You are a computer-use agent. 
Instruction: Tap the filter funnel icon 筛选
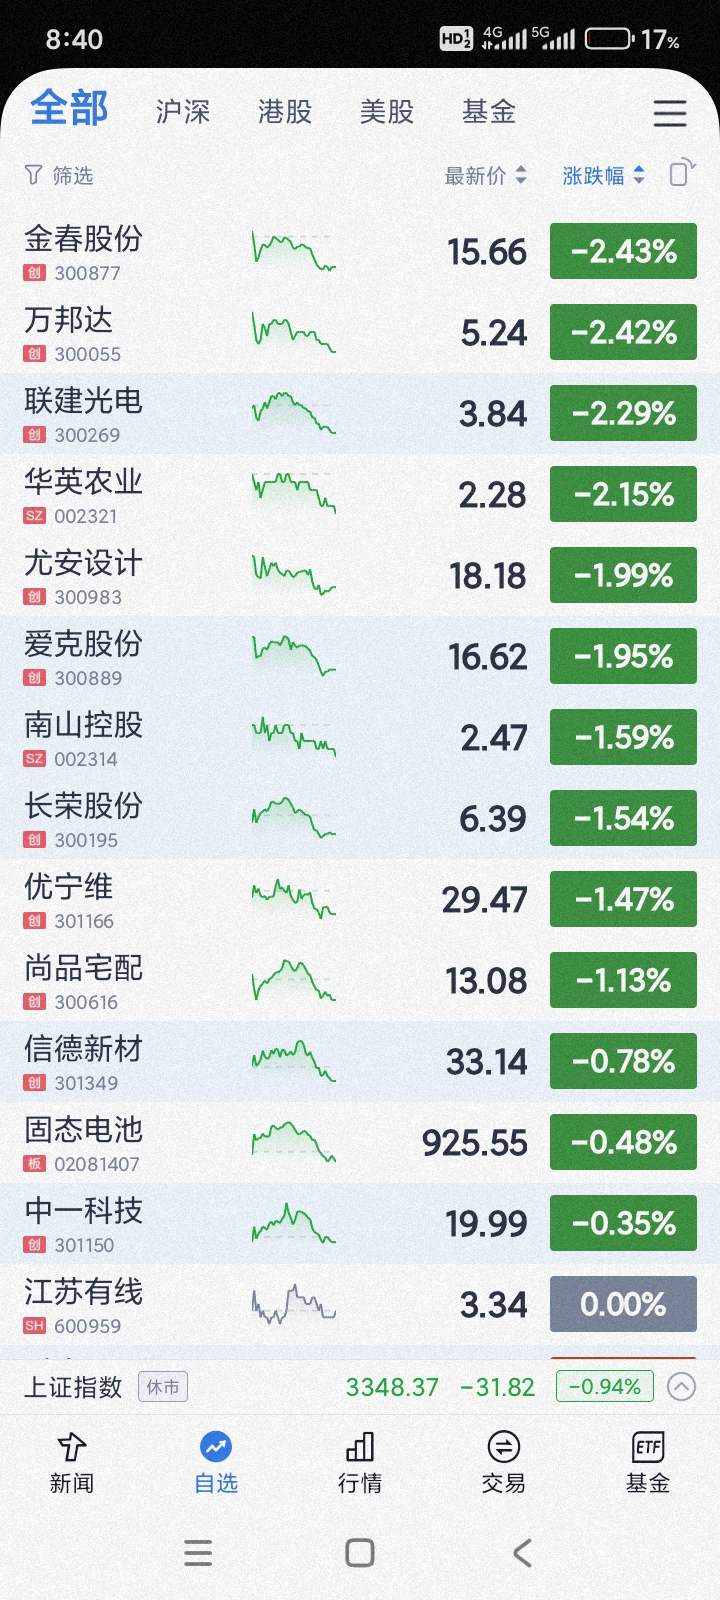point(33,176)
